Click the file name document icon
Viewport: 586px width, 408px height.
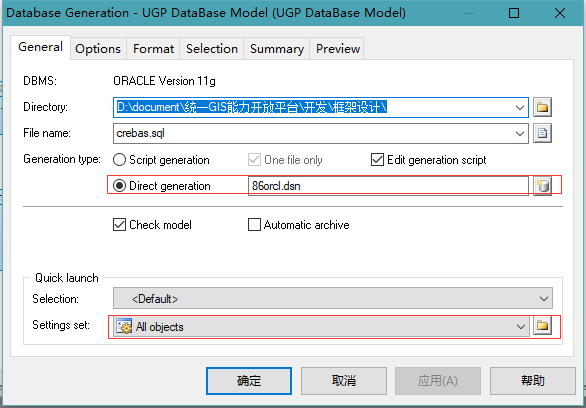pos(542,133)
